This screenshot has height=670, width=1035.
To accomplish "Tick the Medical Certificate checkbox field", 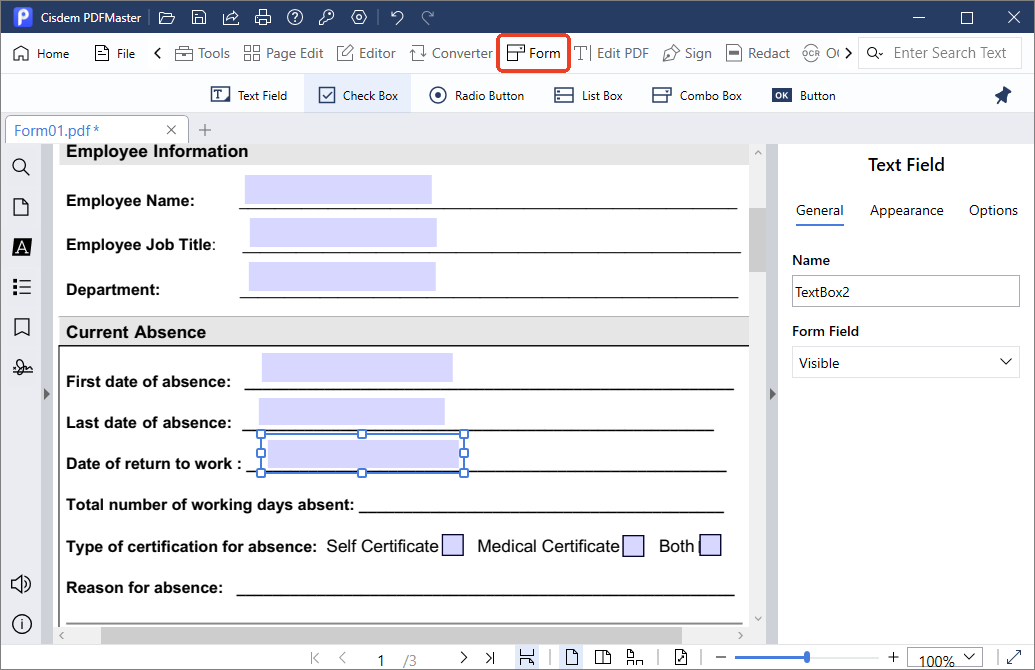I will click(634, 546).
